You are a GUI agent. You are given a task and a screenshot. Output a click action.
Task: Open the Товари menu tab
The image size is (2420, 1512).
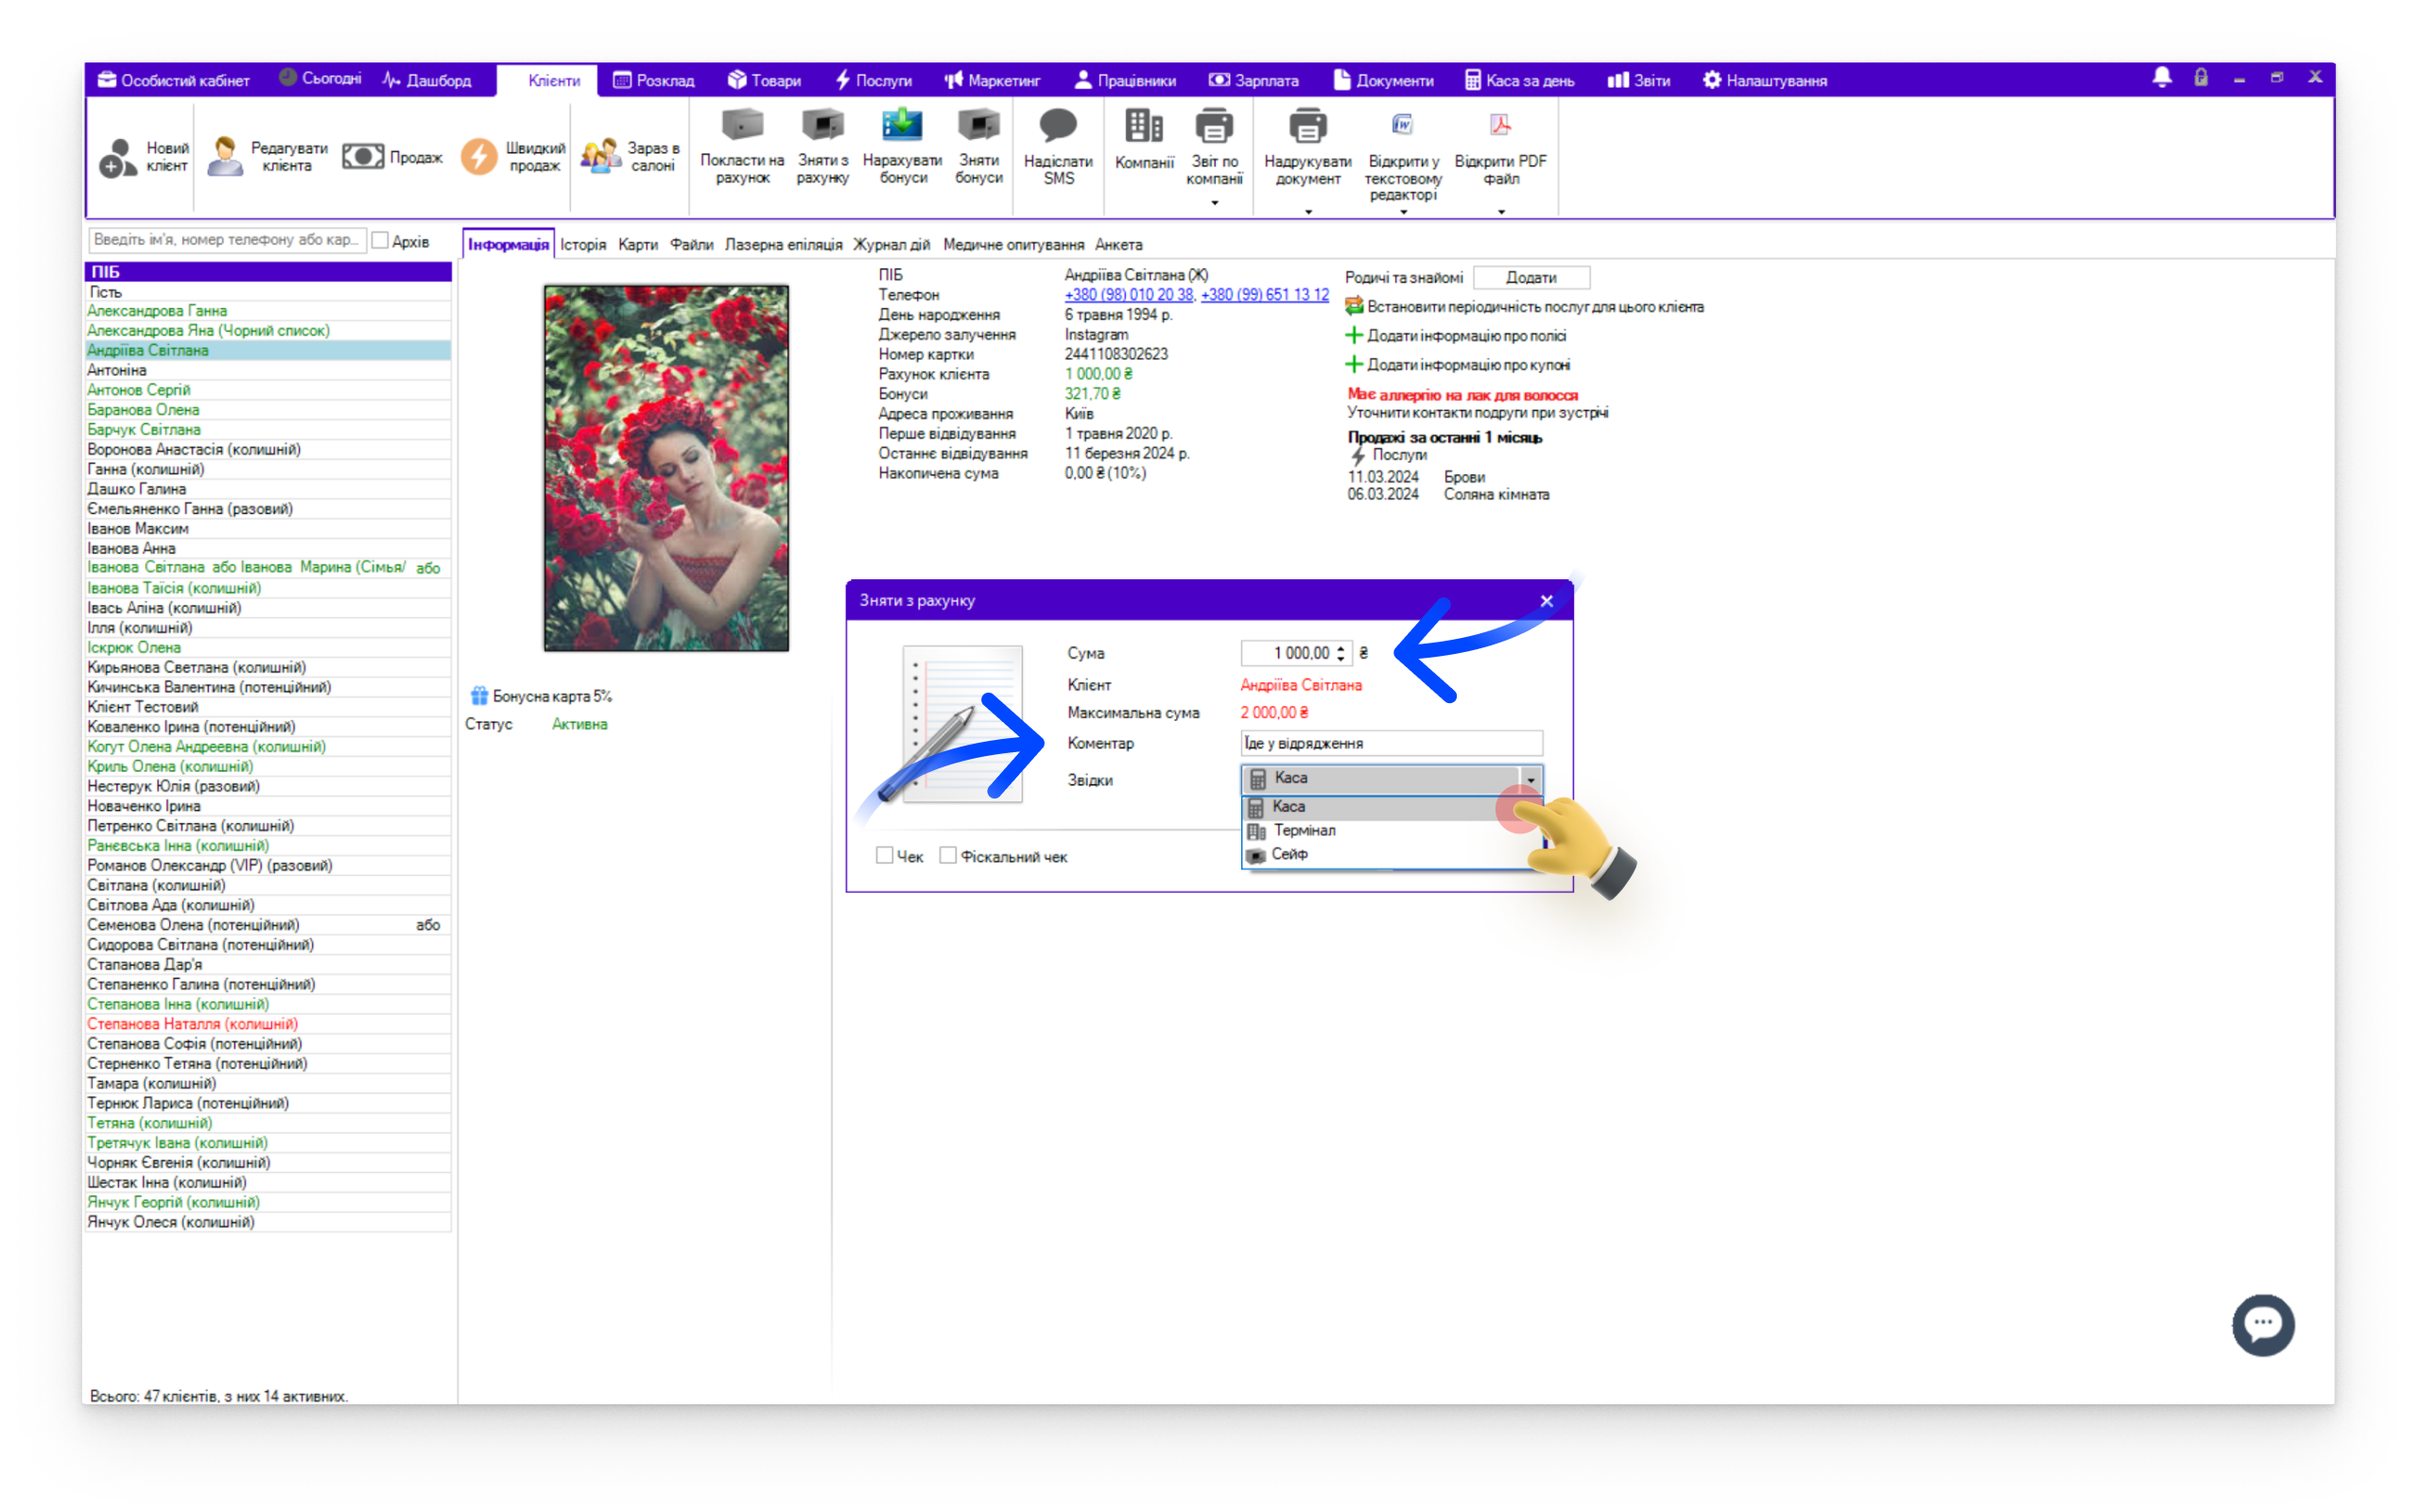(764, 80)
